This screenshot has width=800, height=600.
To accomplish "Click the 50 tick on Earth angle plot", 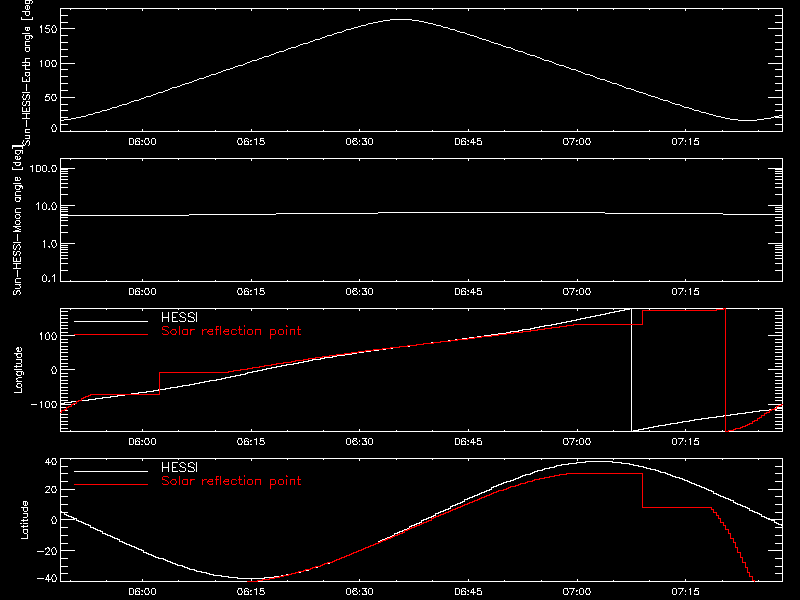I will coord(51,97).
